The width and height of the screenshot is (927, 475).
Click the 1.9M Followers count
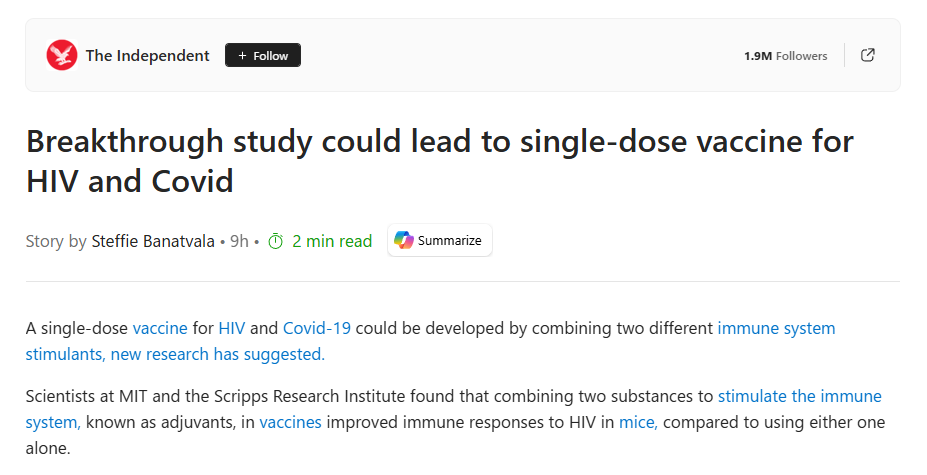tap(785, 56)
